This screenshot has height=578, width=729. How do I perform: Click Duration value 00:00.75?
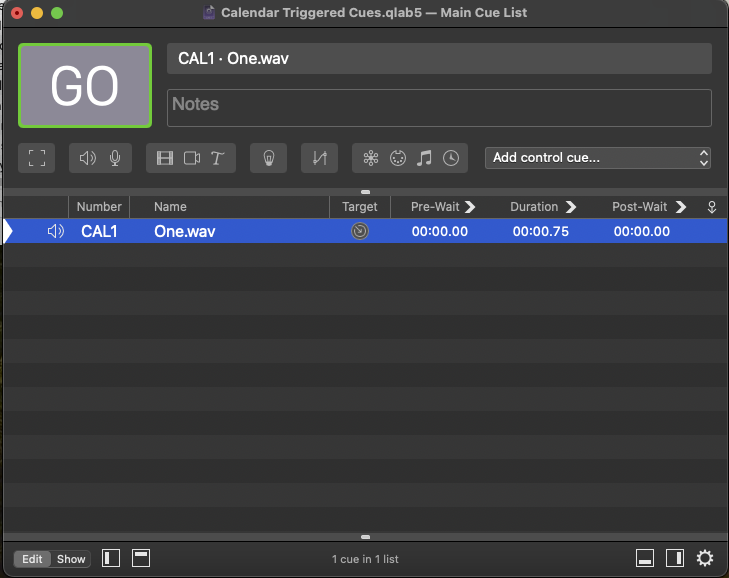[x=540, y=231]
